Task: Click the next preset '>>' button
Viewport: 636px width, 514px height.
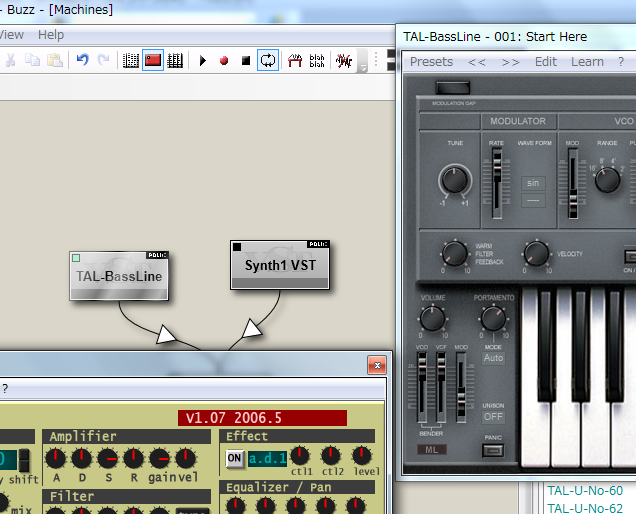Action: 511,61
